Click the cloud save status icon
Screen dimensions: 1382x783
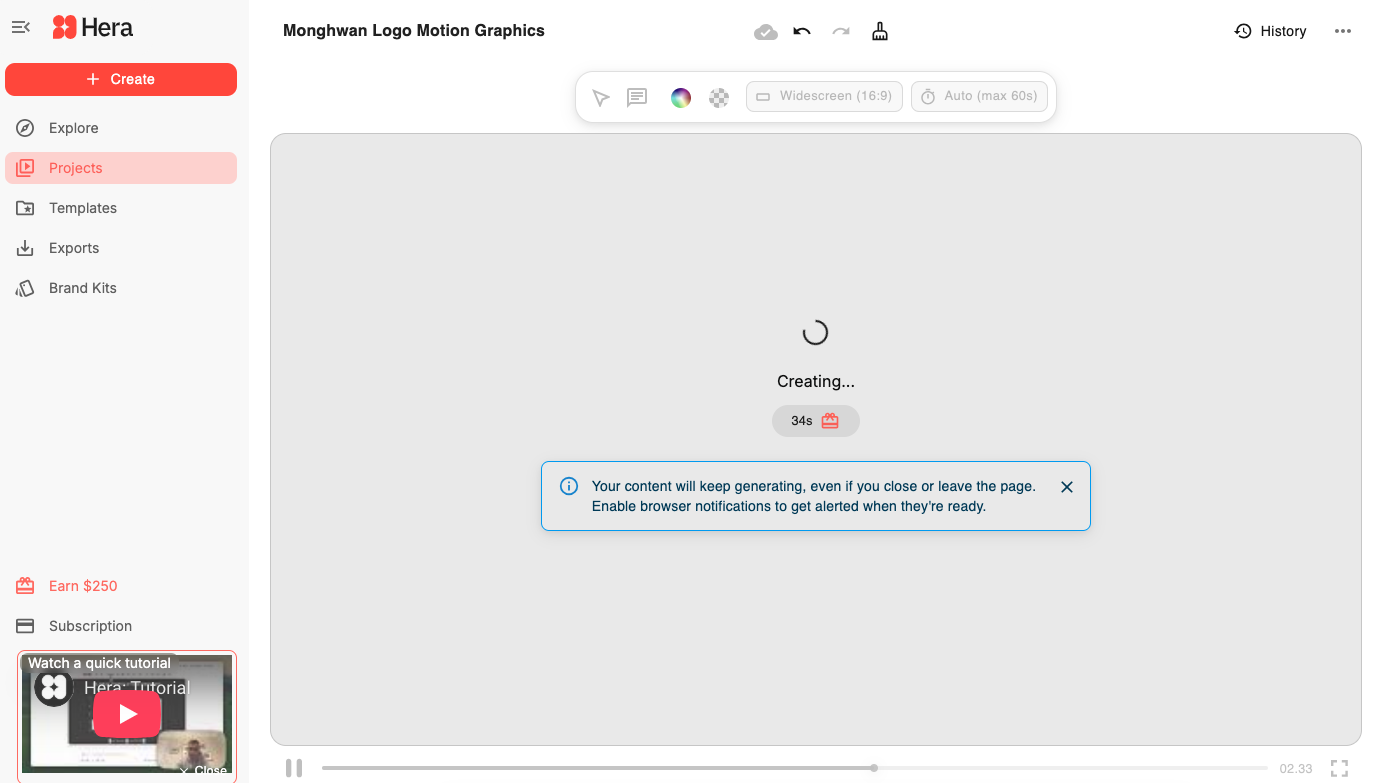pos(765,32)
